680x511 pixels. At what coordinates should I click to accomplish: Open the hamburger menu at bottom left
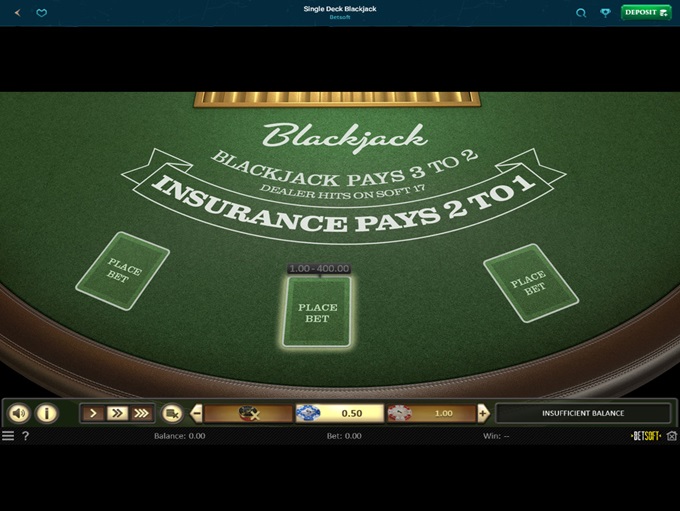8,436
